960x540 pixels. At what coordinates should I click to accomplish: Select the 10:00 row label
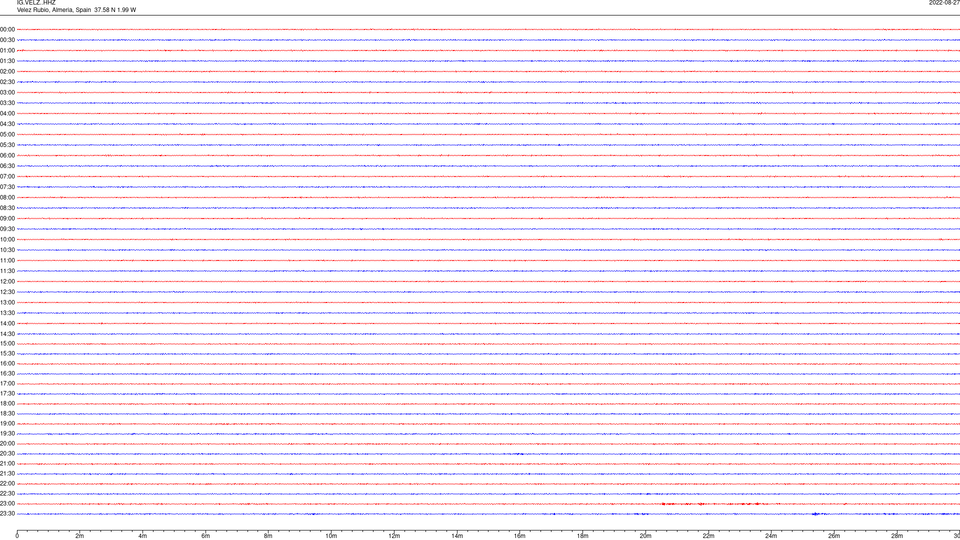7,239
